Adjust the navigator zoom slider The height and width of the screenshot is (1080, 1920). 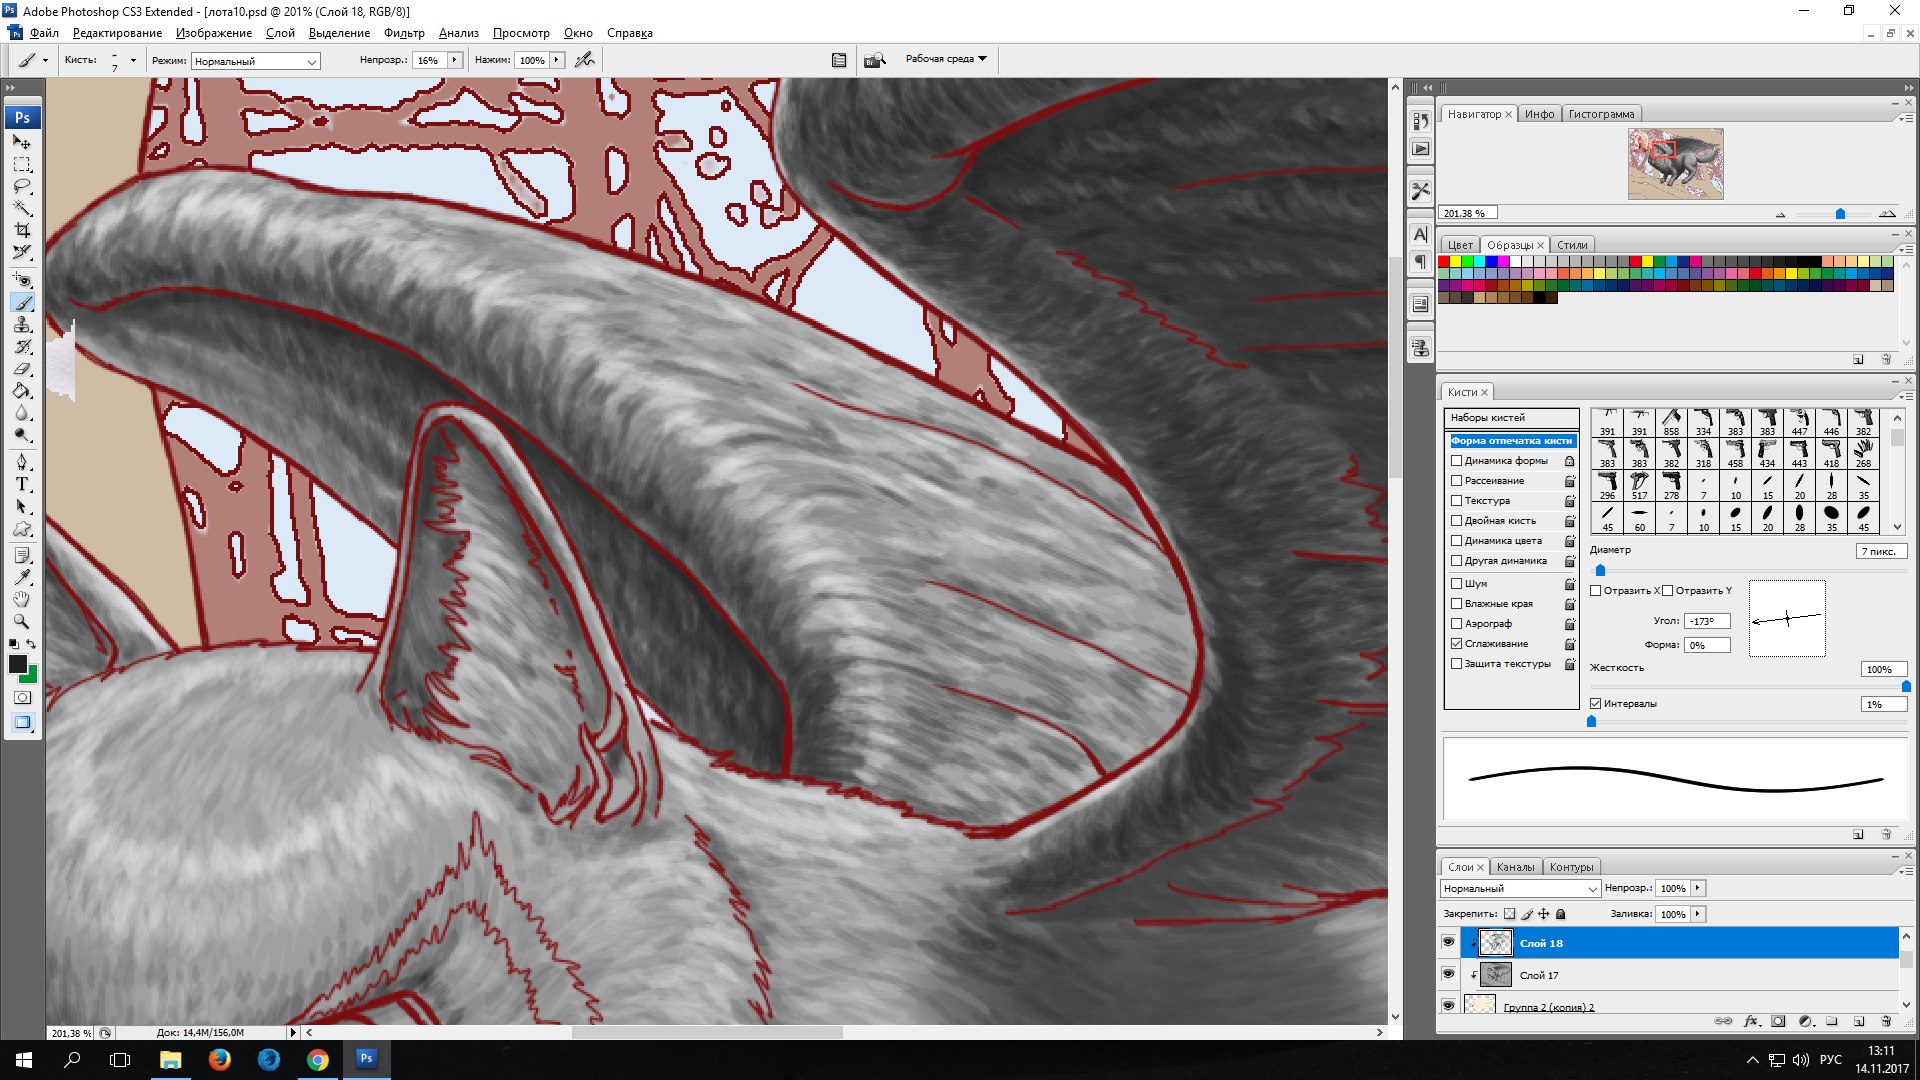pos(1840,214)
